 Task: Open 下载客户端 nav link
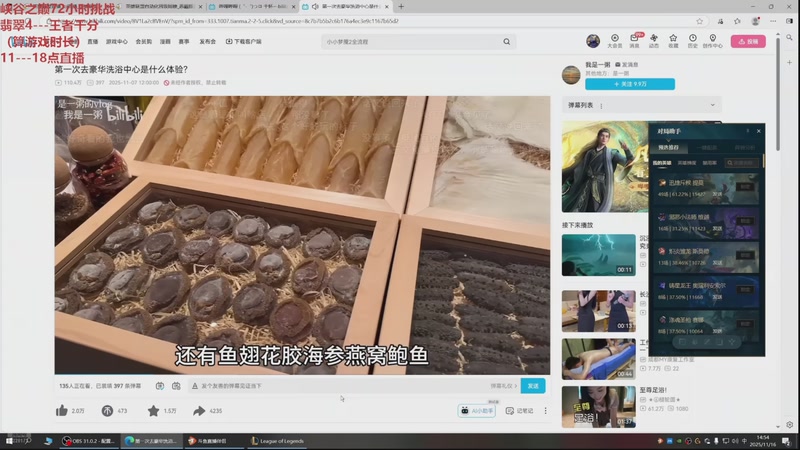[x=244, y=41]
